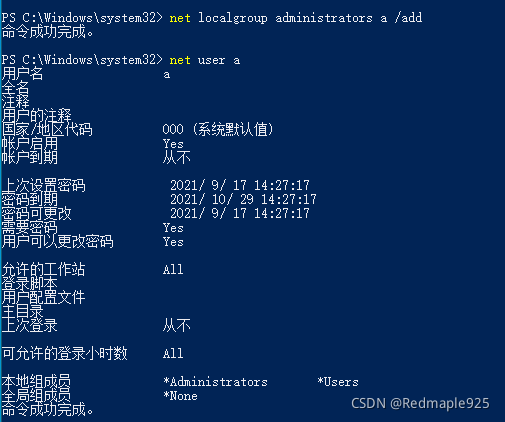
Task: Click the All beside 可允许的登录小时数
Action: (x=173, y=353)
